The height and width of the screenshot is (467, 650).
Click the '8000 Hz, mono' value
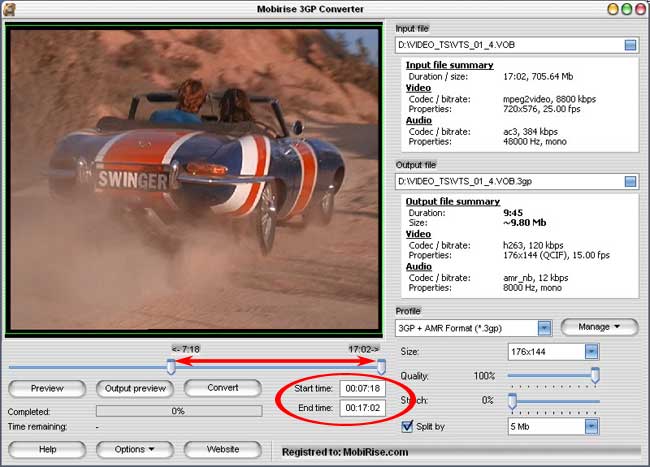click(532, 288)
